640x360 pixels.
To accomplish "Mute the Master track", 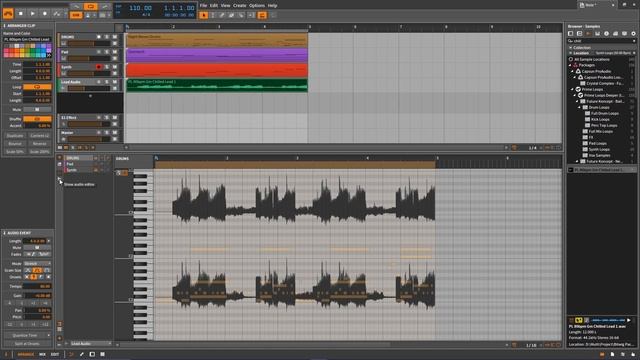I will pos(115,133).
